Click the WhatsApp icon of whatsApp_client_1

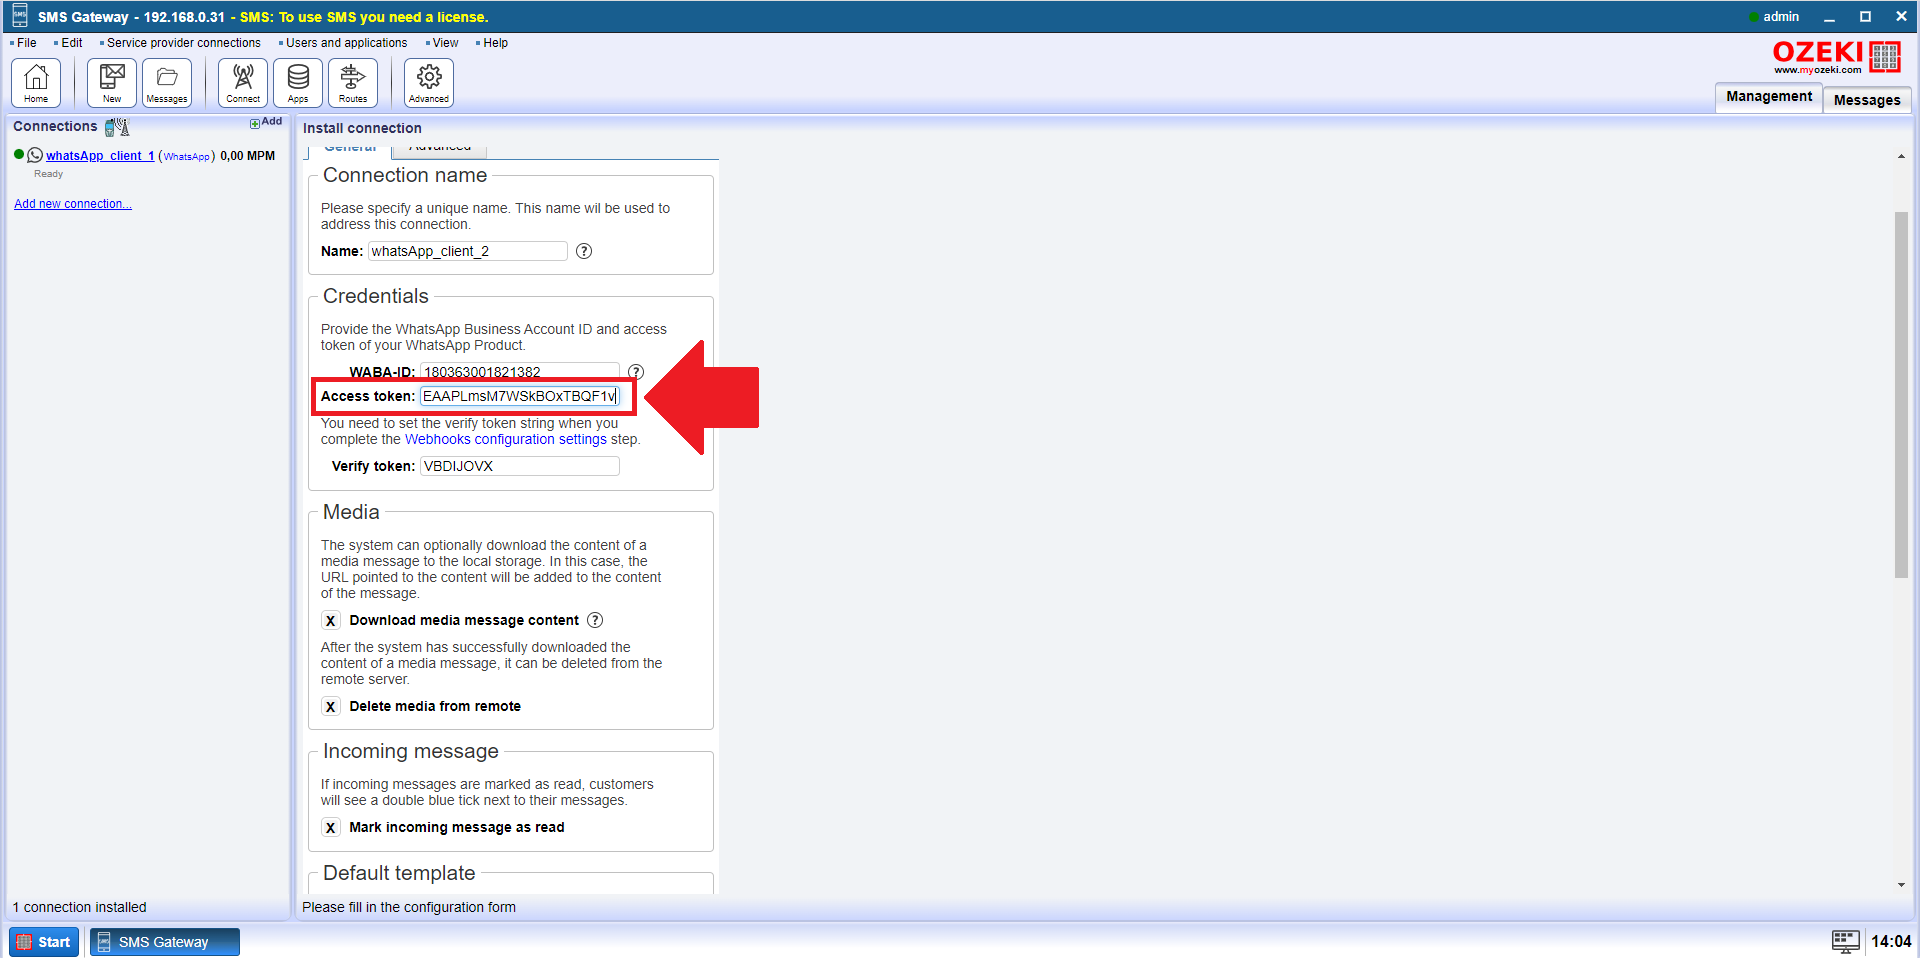(35, 155)
